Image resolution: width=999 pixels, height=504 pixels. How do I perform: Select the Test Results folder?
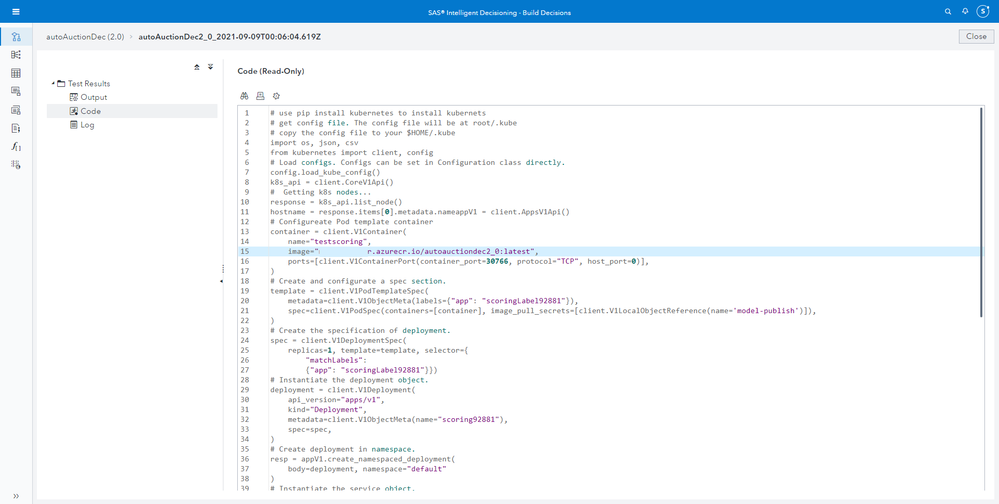83,83
